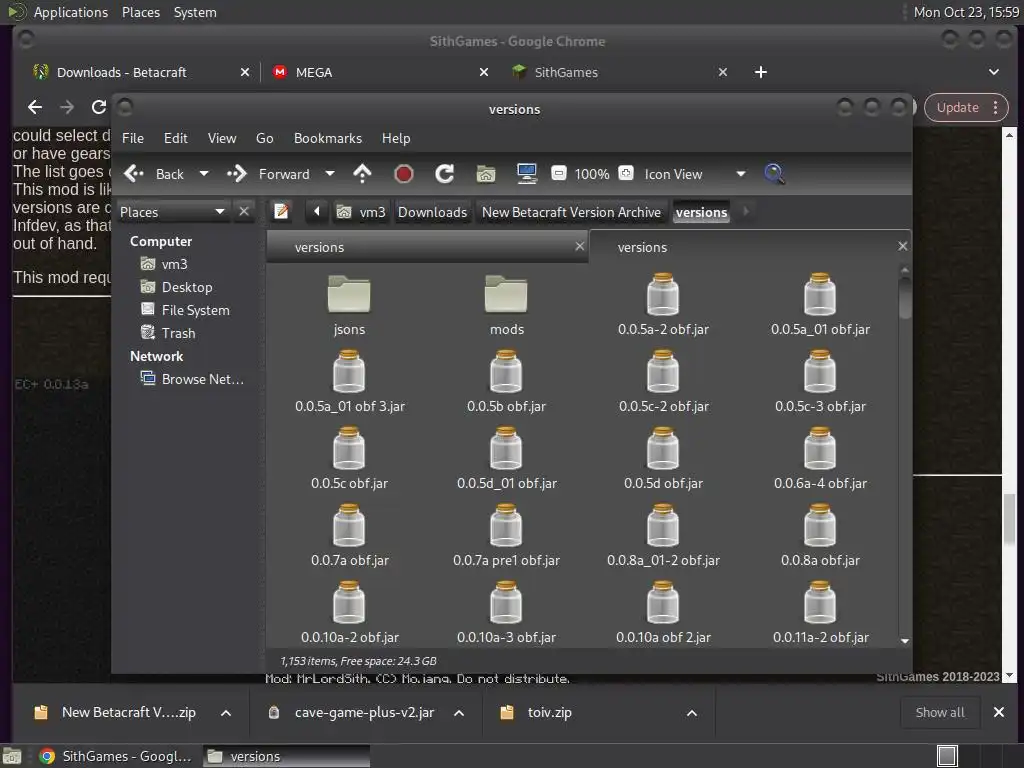Image resolution: width=1024 pixels, height=768 pixels.
Task: Reload the current folder view
Action: 445,174
